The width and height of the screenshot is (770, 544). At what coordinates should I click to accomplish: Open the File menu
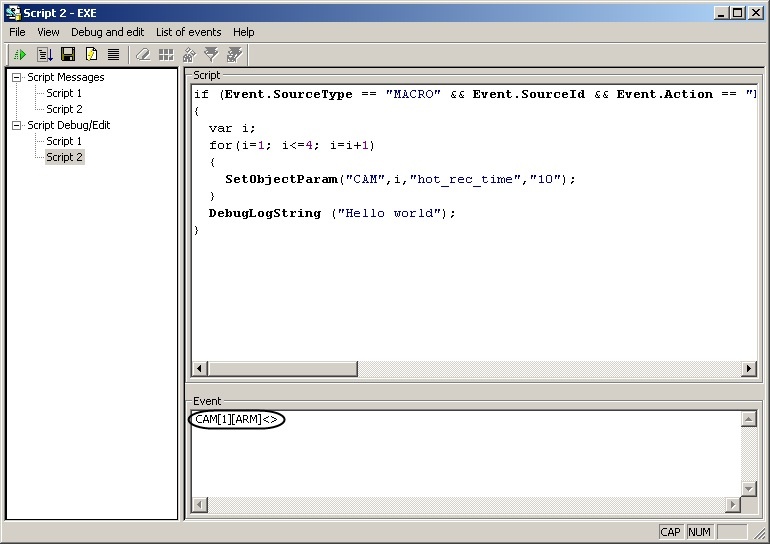(x=17, y=32)
